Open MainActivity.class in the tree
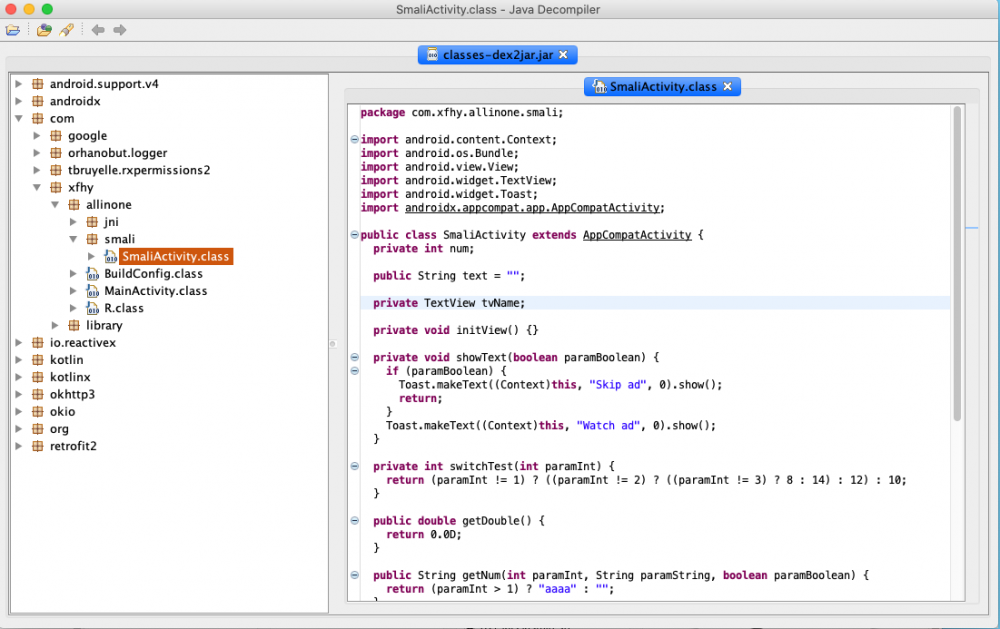The width and height of the screenshot is (1000, 629). [x=155, y=291]
